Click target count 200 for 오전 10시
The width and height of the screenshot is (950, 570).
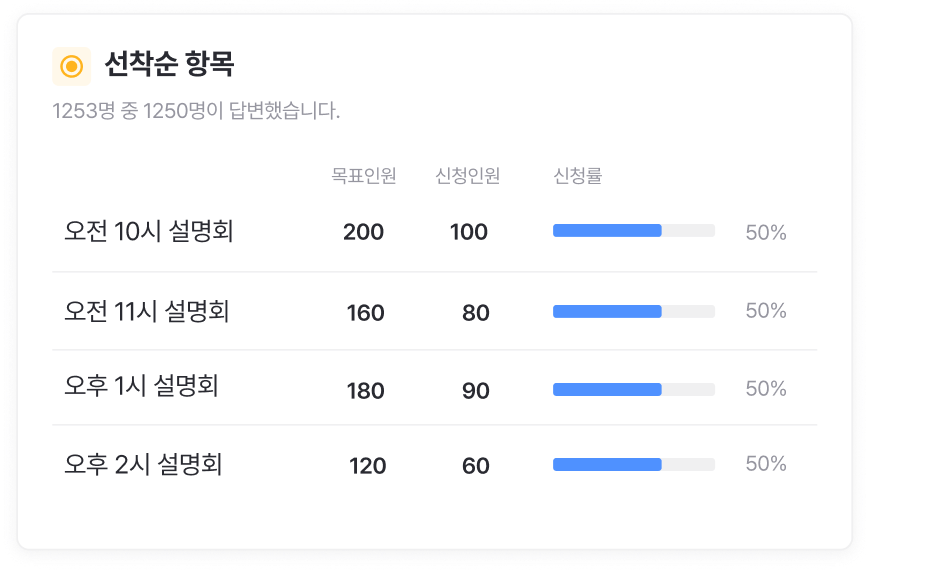[x=363, y=232]
